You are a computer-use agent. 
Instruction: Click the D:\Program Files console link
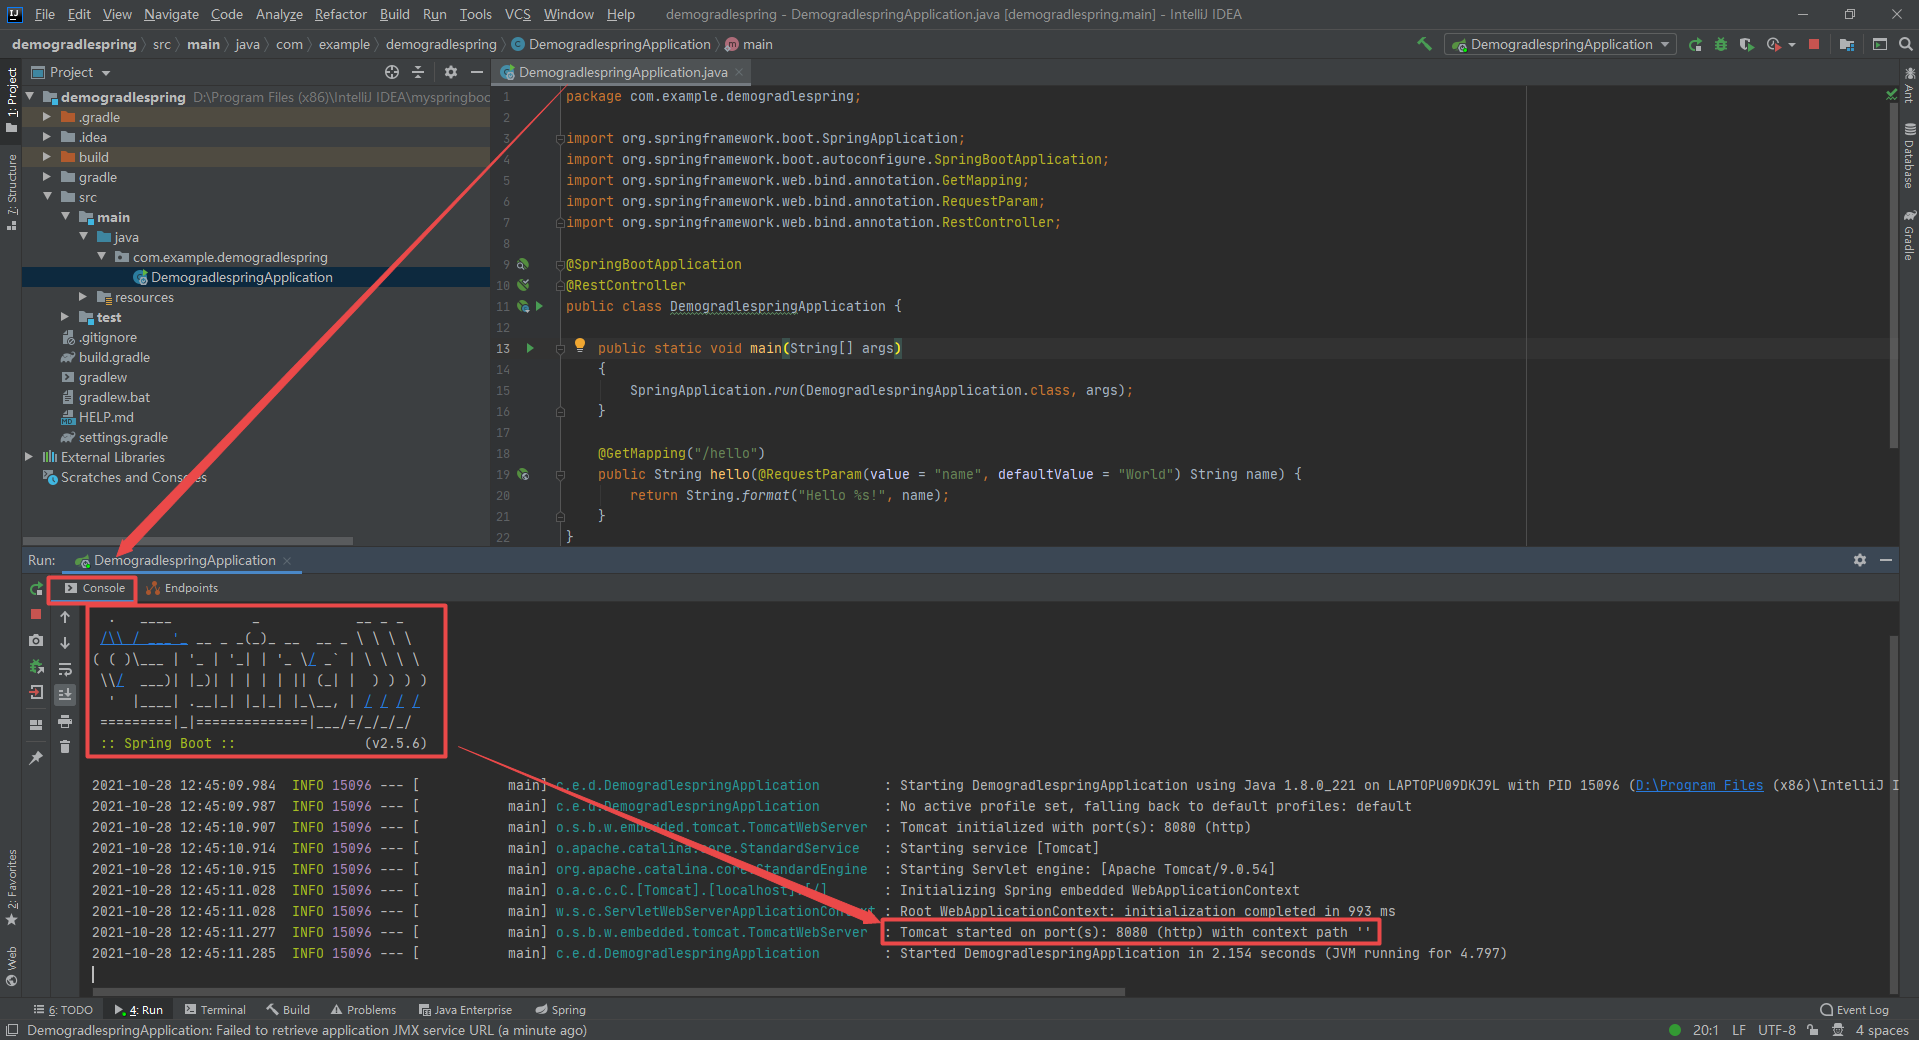click(x=1699, y=785)
